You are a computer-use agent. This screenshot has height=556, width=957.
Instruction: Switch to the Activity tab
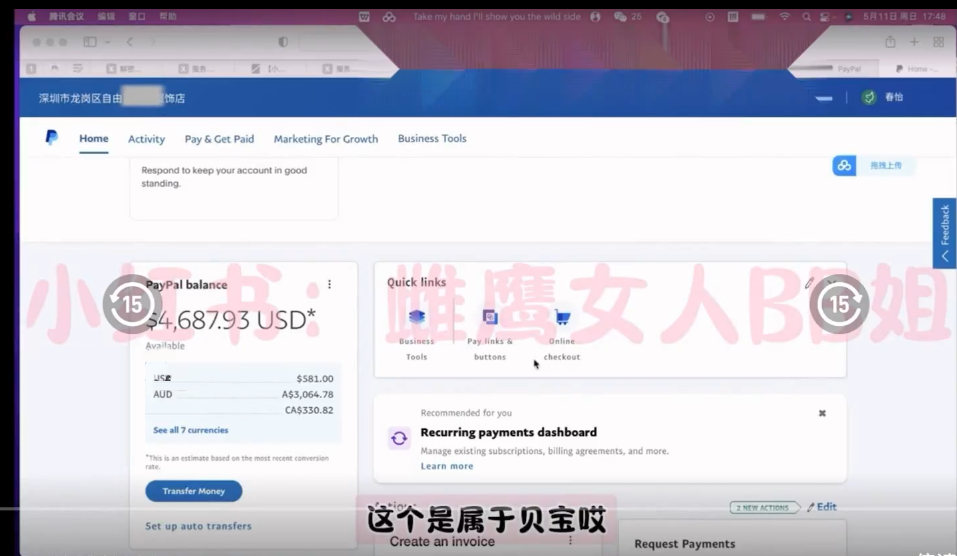point(146,139)
